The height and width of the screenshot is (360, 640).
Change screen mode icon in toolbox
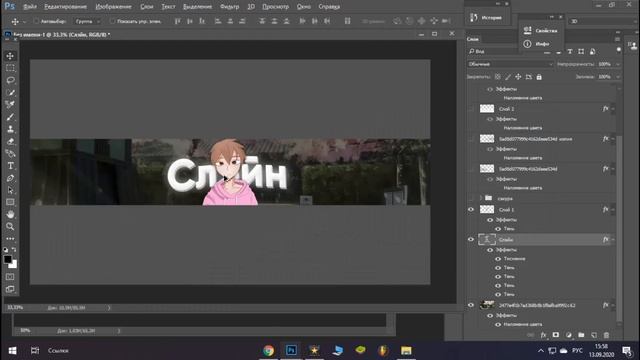pyautogui.click(x=10, y=289)
